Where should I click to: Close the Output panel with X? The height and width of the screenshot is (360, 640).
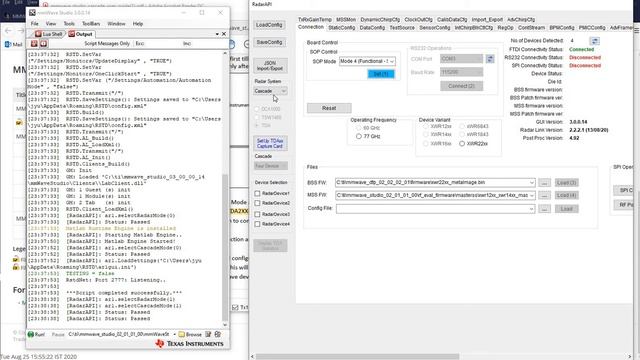(224, 34)
